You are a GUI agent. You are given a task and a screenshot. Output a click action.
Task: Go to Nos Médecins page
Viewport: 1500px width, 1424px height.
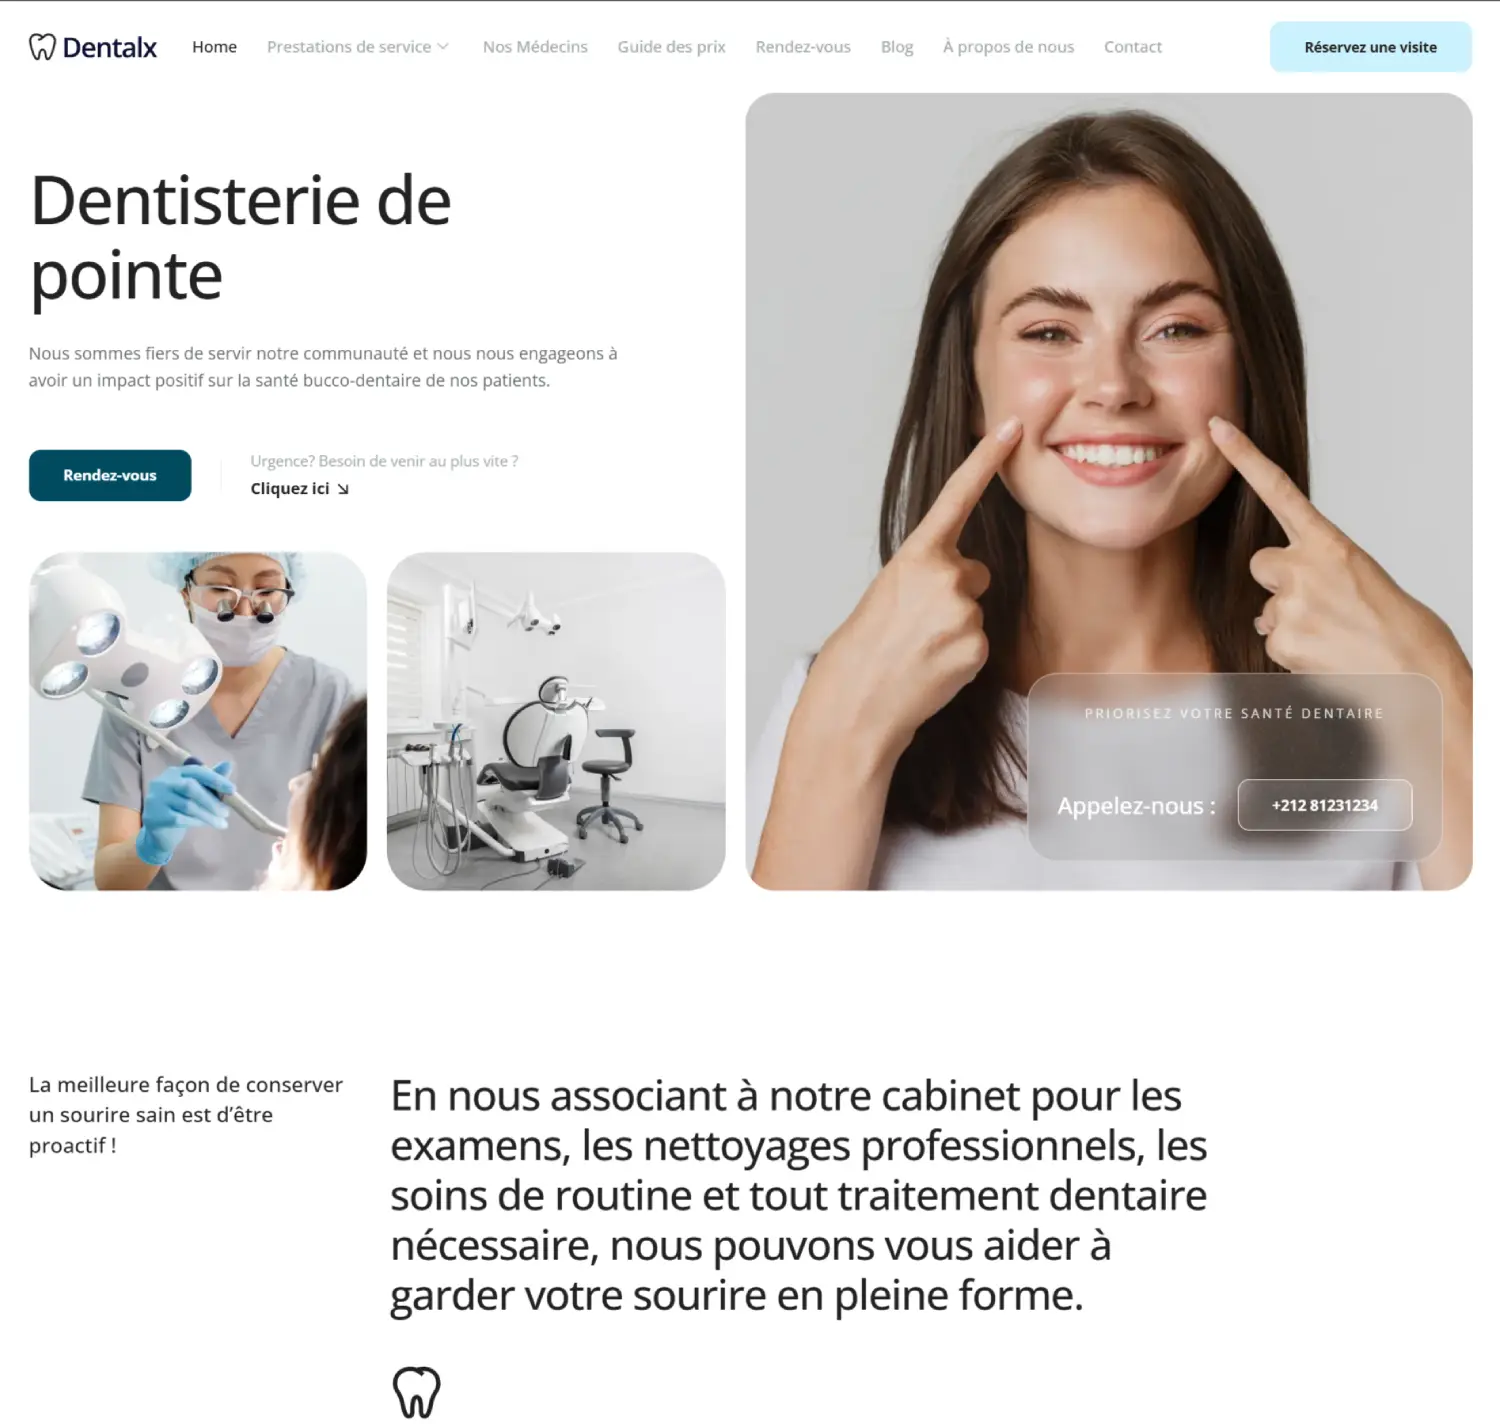(535, 47)
